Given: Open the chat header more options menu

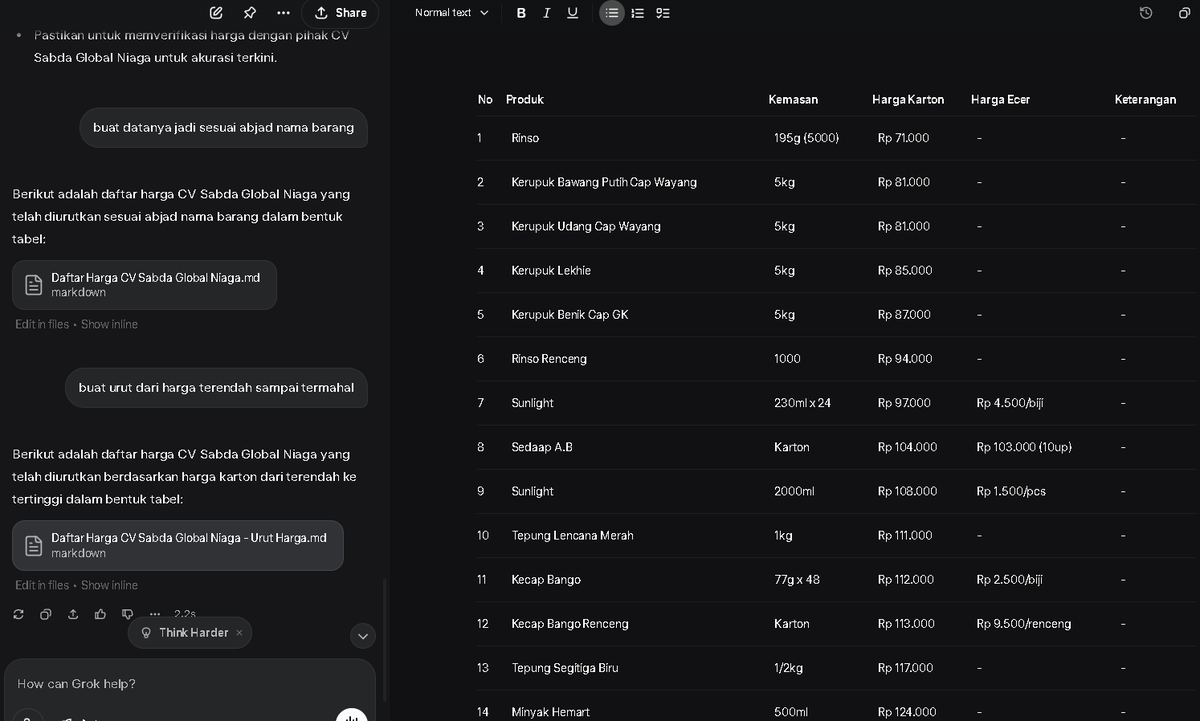Looking at the screenshot, I should 283,13.
